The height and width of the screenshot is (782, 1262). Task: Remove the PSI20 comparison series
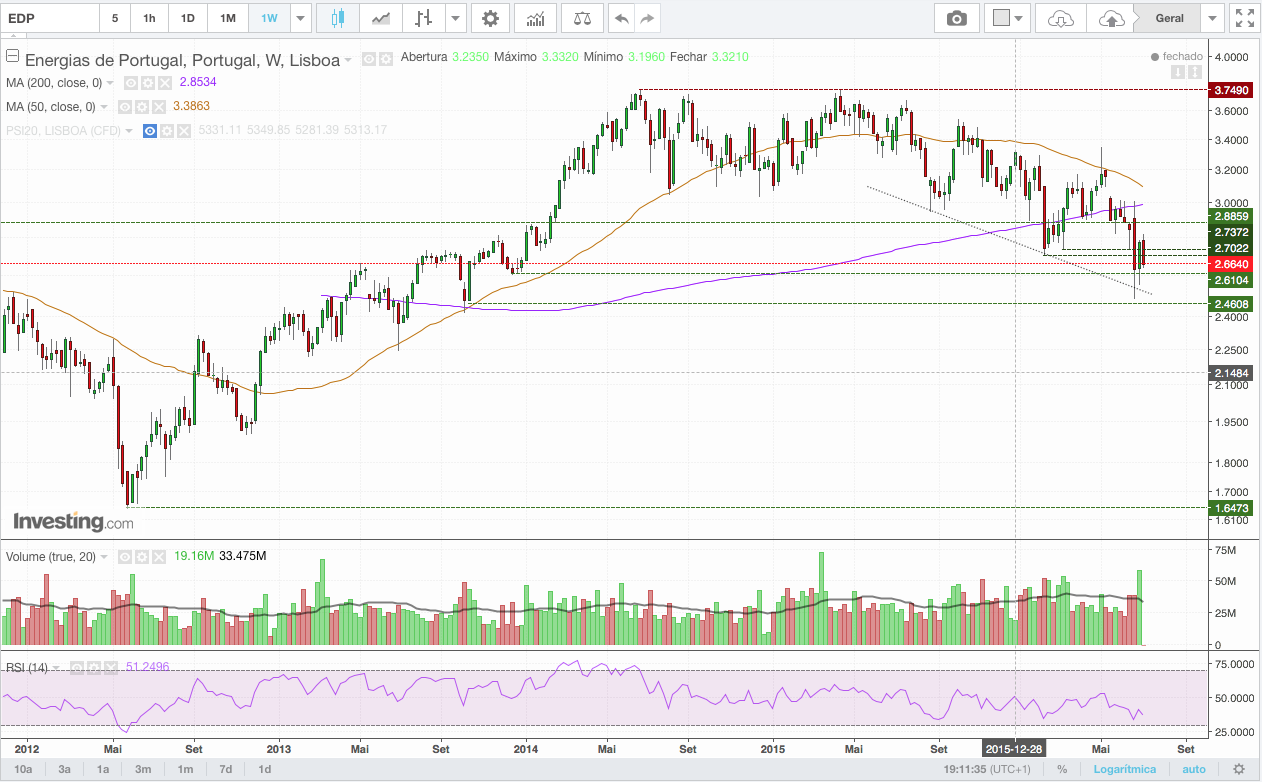[184, 131]
